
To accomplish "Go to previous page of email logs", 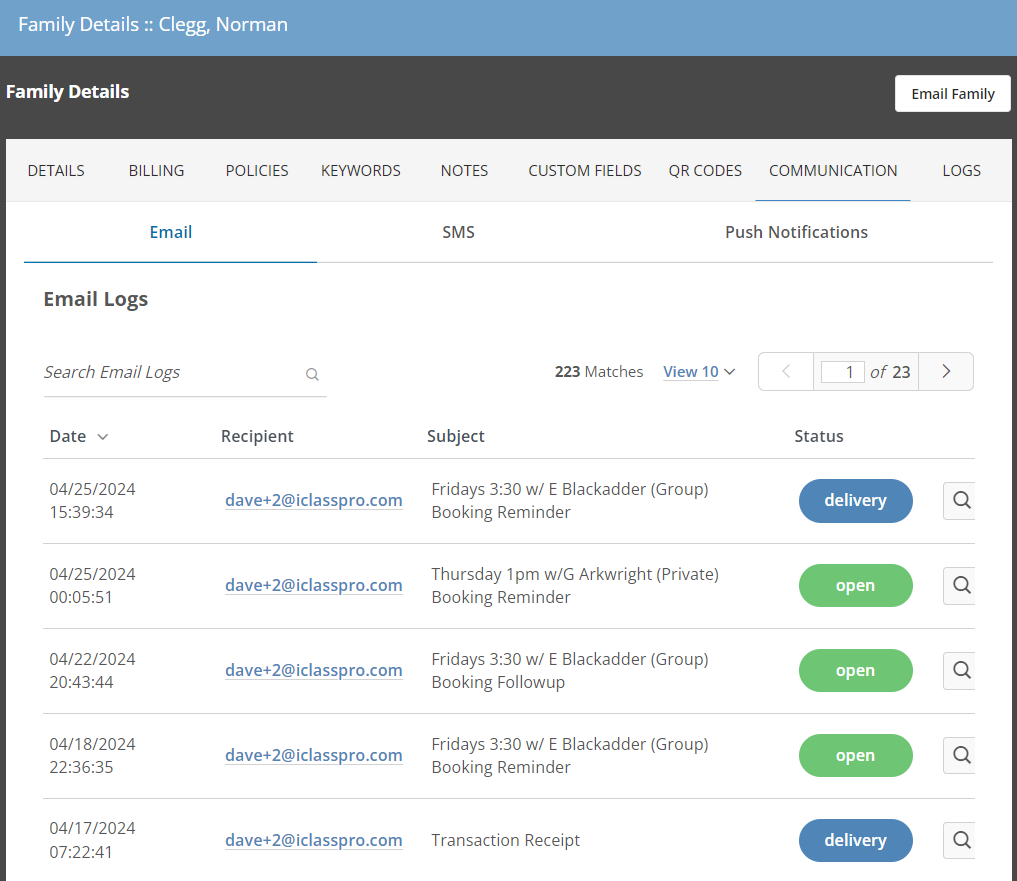I will 786,372.
